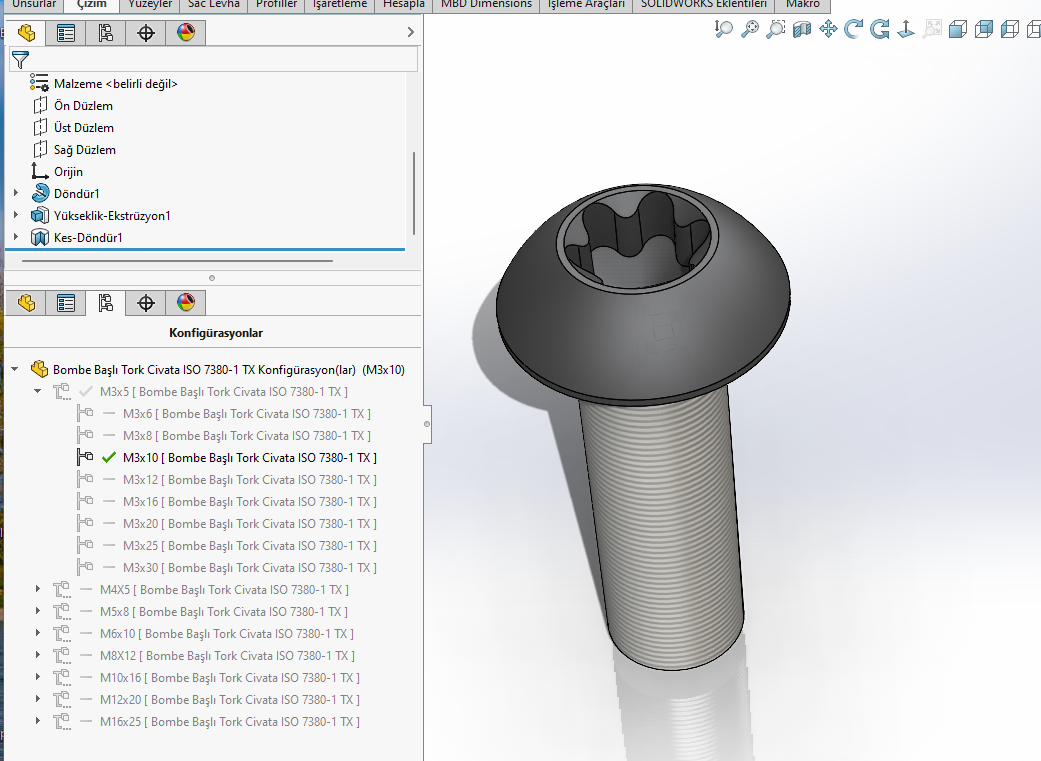Expand the M16x25 configuration node
Image resolution: width=1041 pixels, height=761 pixels.
point(39,722)
